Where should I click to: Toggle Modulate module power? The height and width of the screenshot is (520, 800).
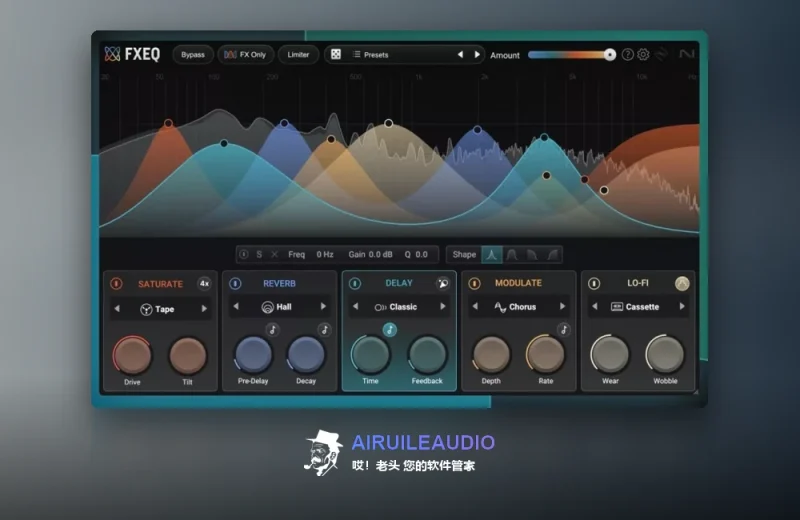pyautogui.click(x=474, y=283)
